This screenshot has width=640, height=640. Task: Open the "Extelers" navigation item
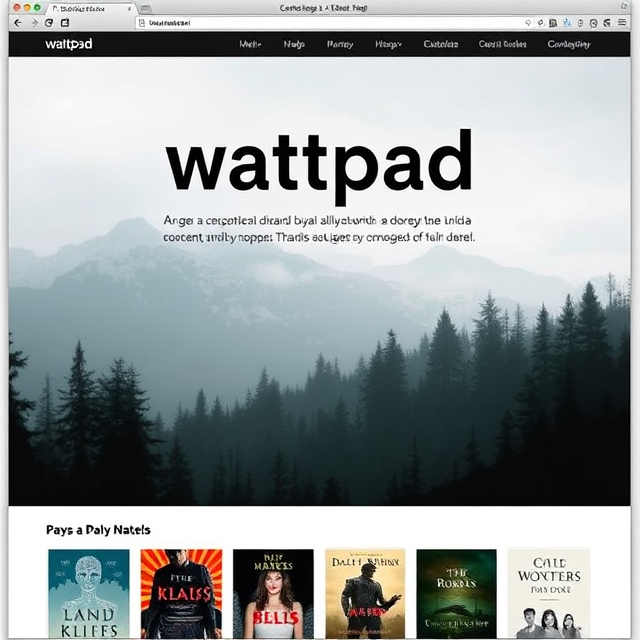point(441,44)
